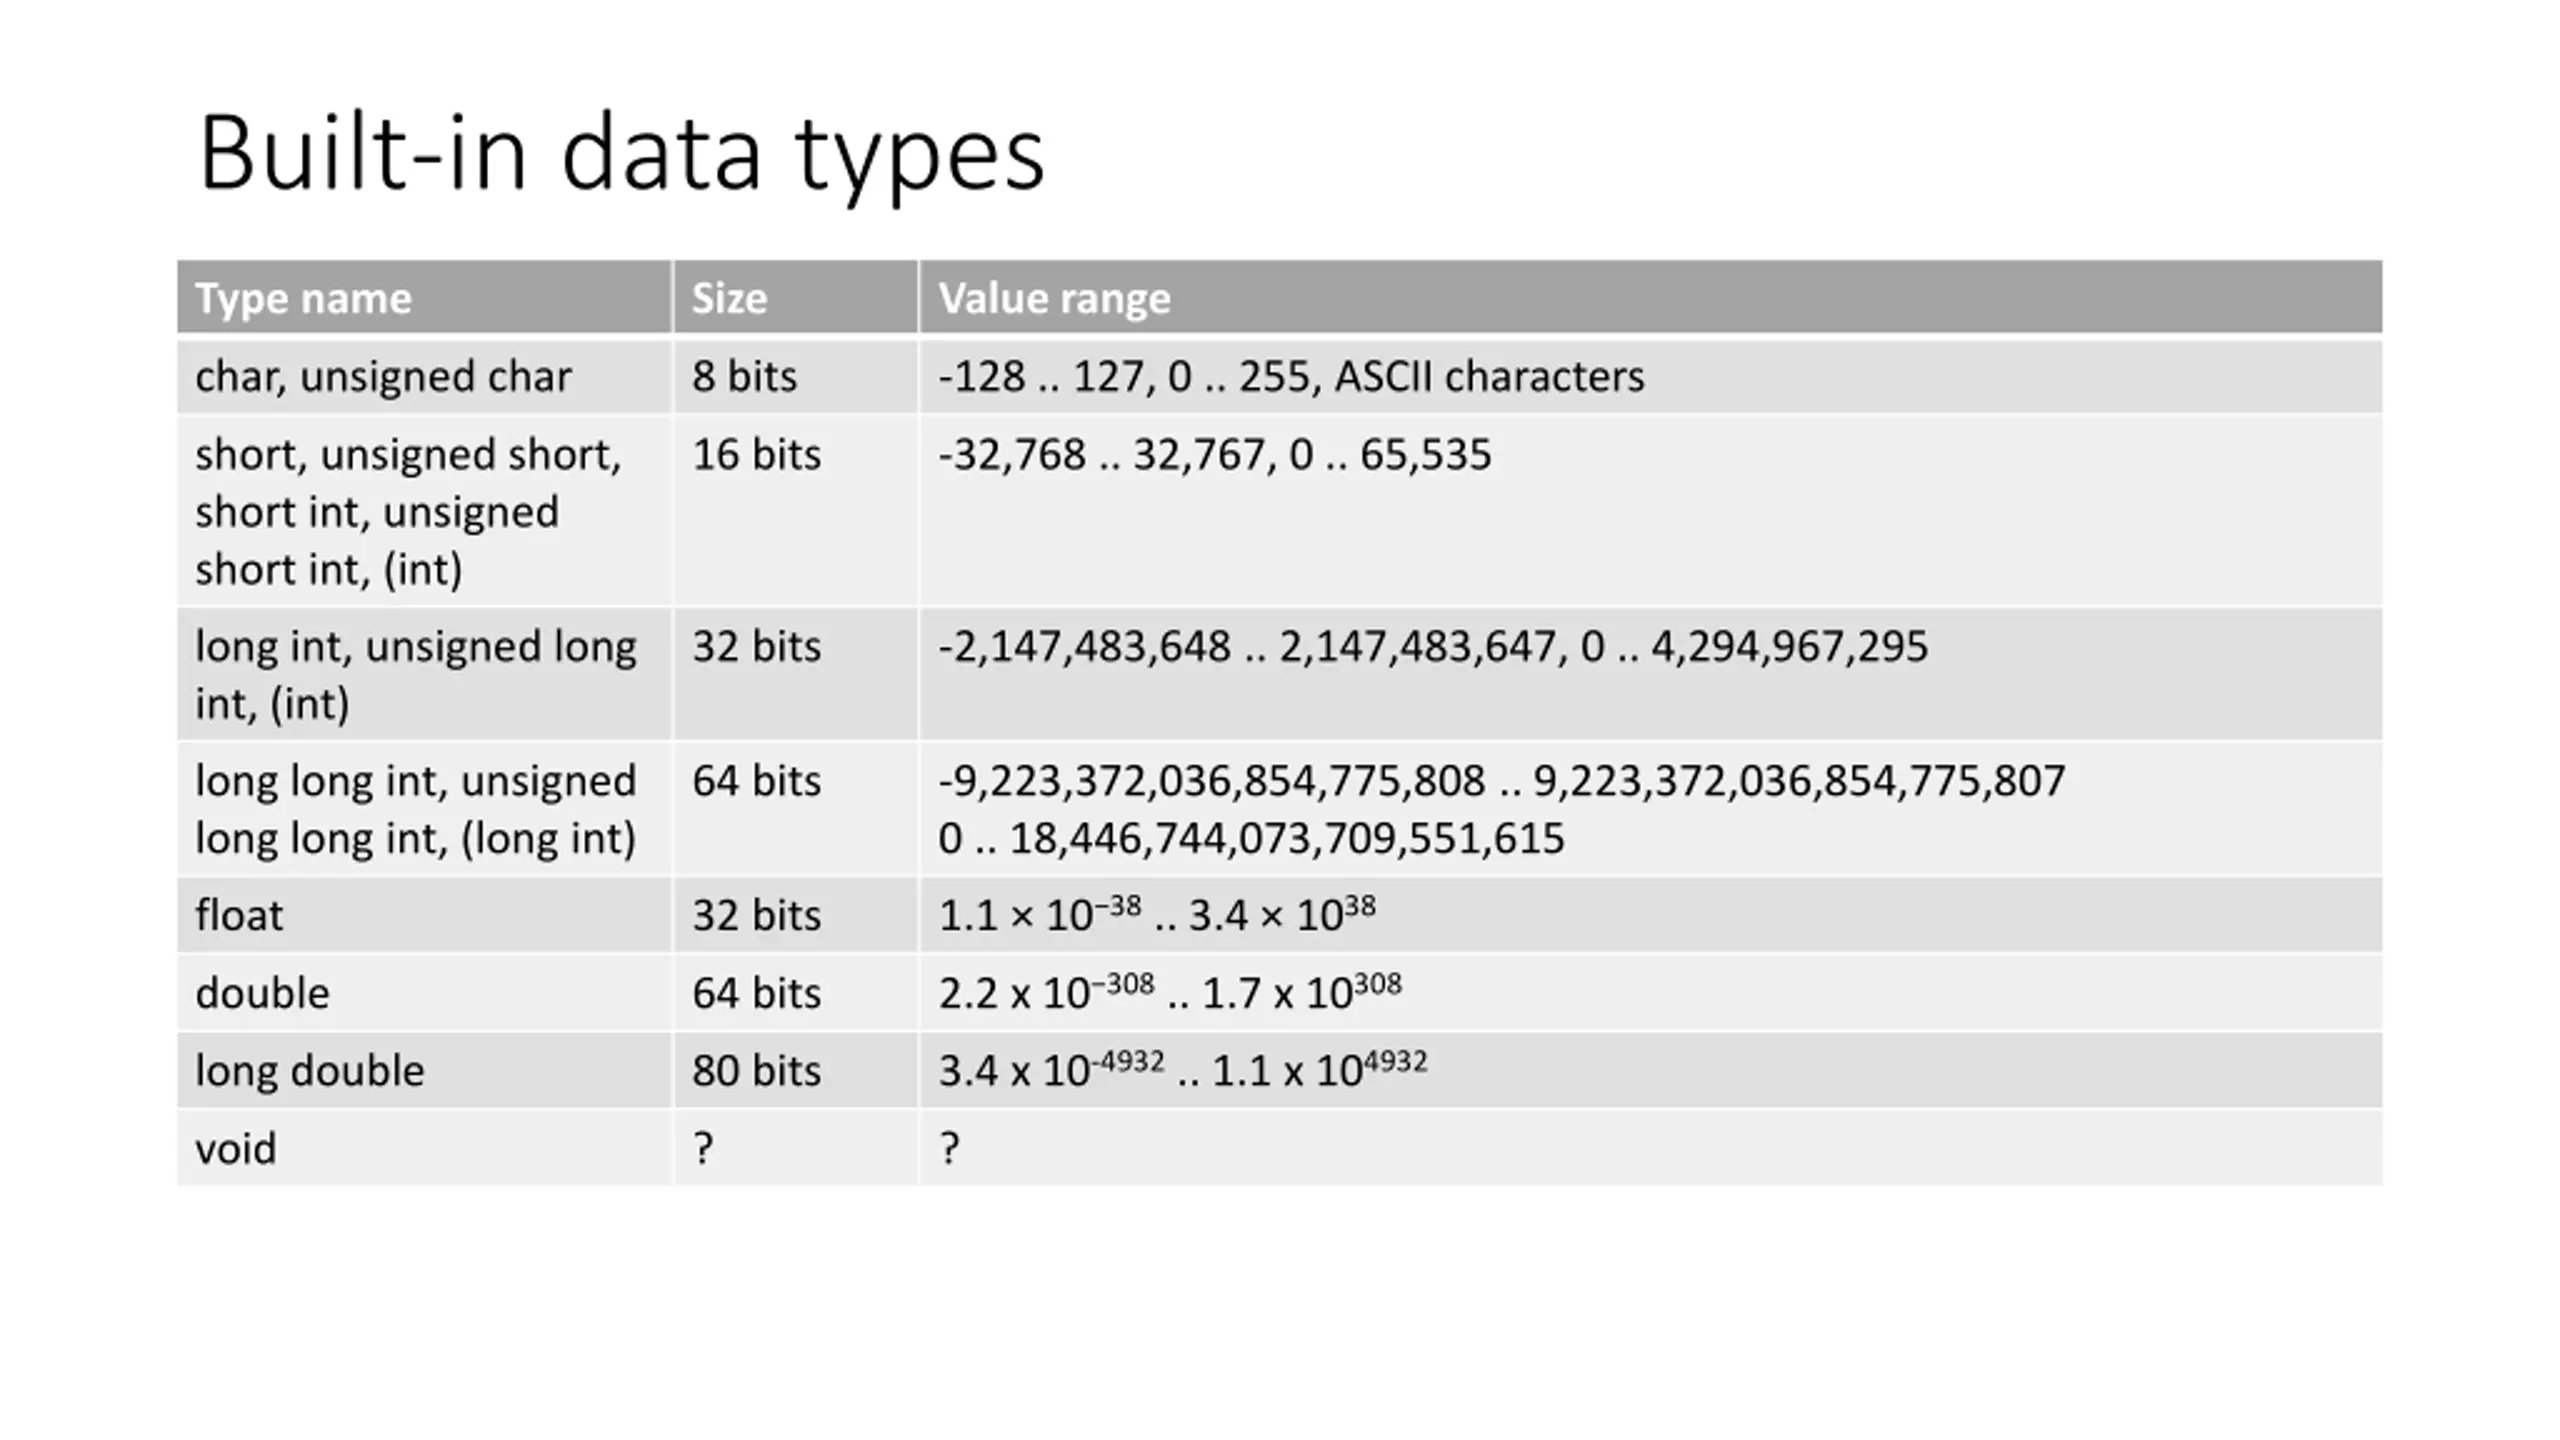Select the 'long int, unsigned long int' cell
This screenshot has height=1440, width=2560.
[424, 674]
